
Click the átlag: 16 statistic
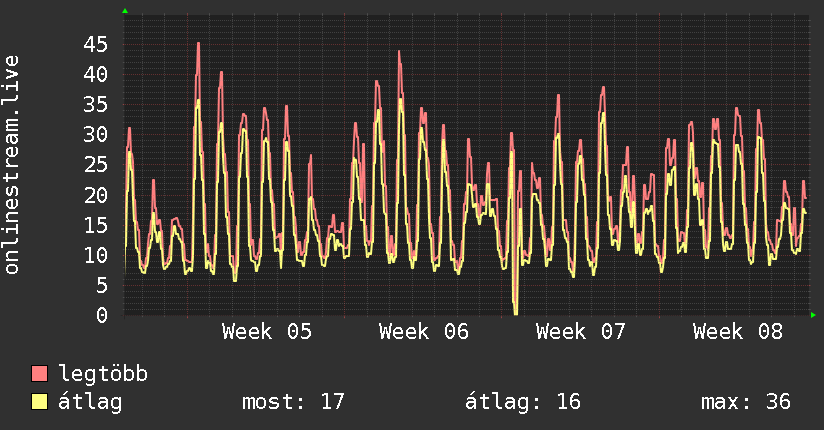(x=523, y=402)
